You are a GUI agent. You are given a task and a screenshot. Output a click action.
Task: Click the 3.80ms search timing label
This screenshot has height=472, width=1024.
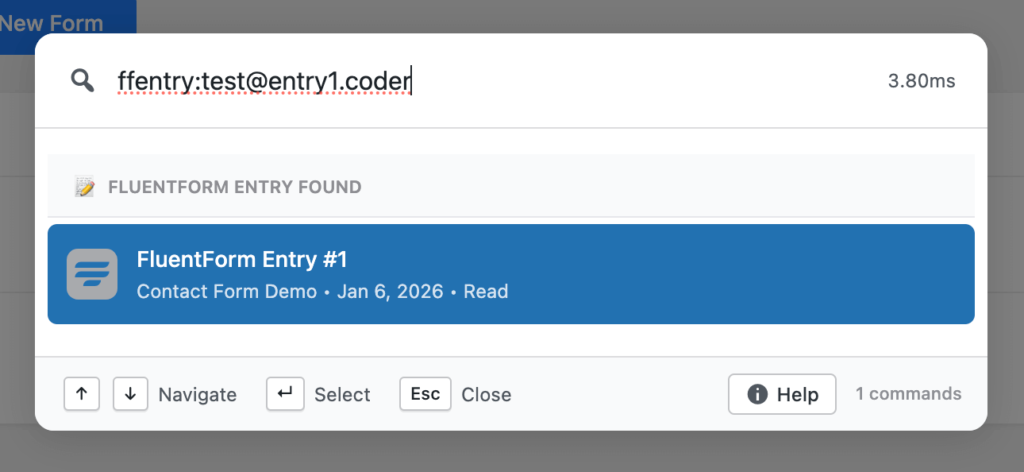(x=921, y=81)
